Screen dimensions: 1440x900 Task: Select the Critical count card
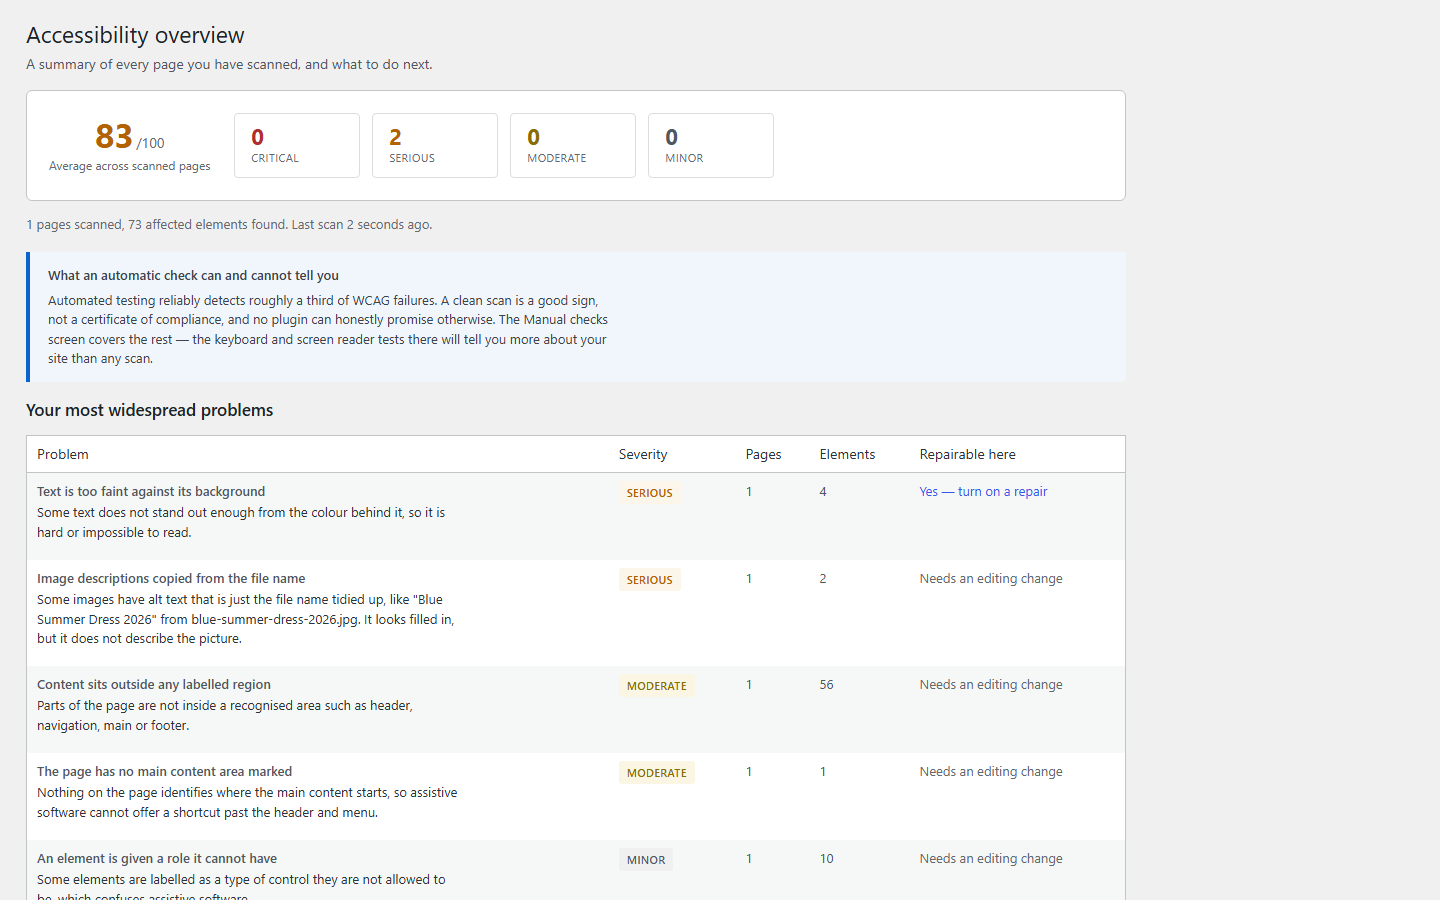click(297, 146)
